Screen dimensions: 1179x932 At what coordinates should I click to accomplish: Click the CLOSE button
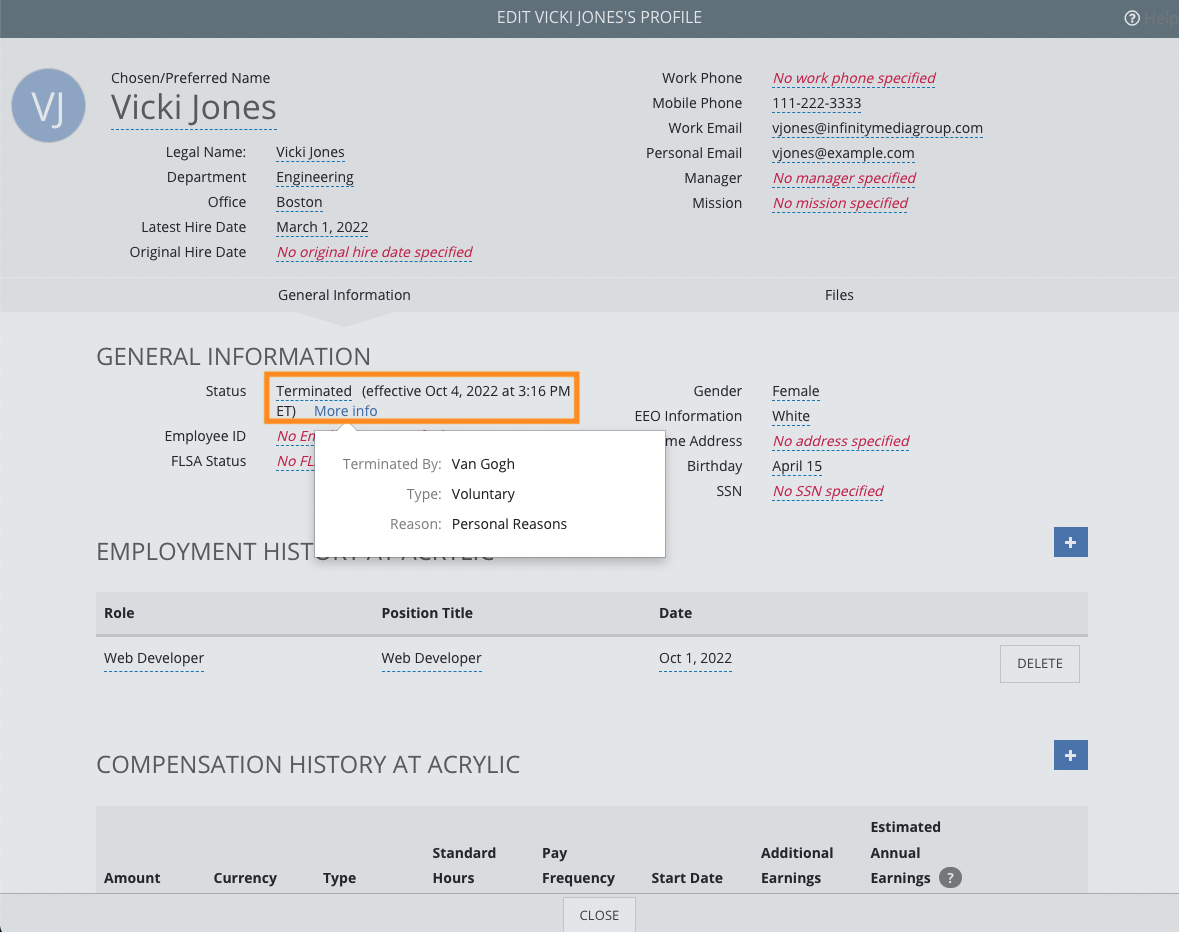click(599, 915)
